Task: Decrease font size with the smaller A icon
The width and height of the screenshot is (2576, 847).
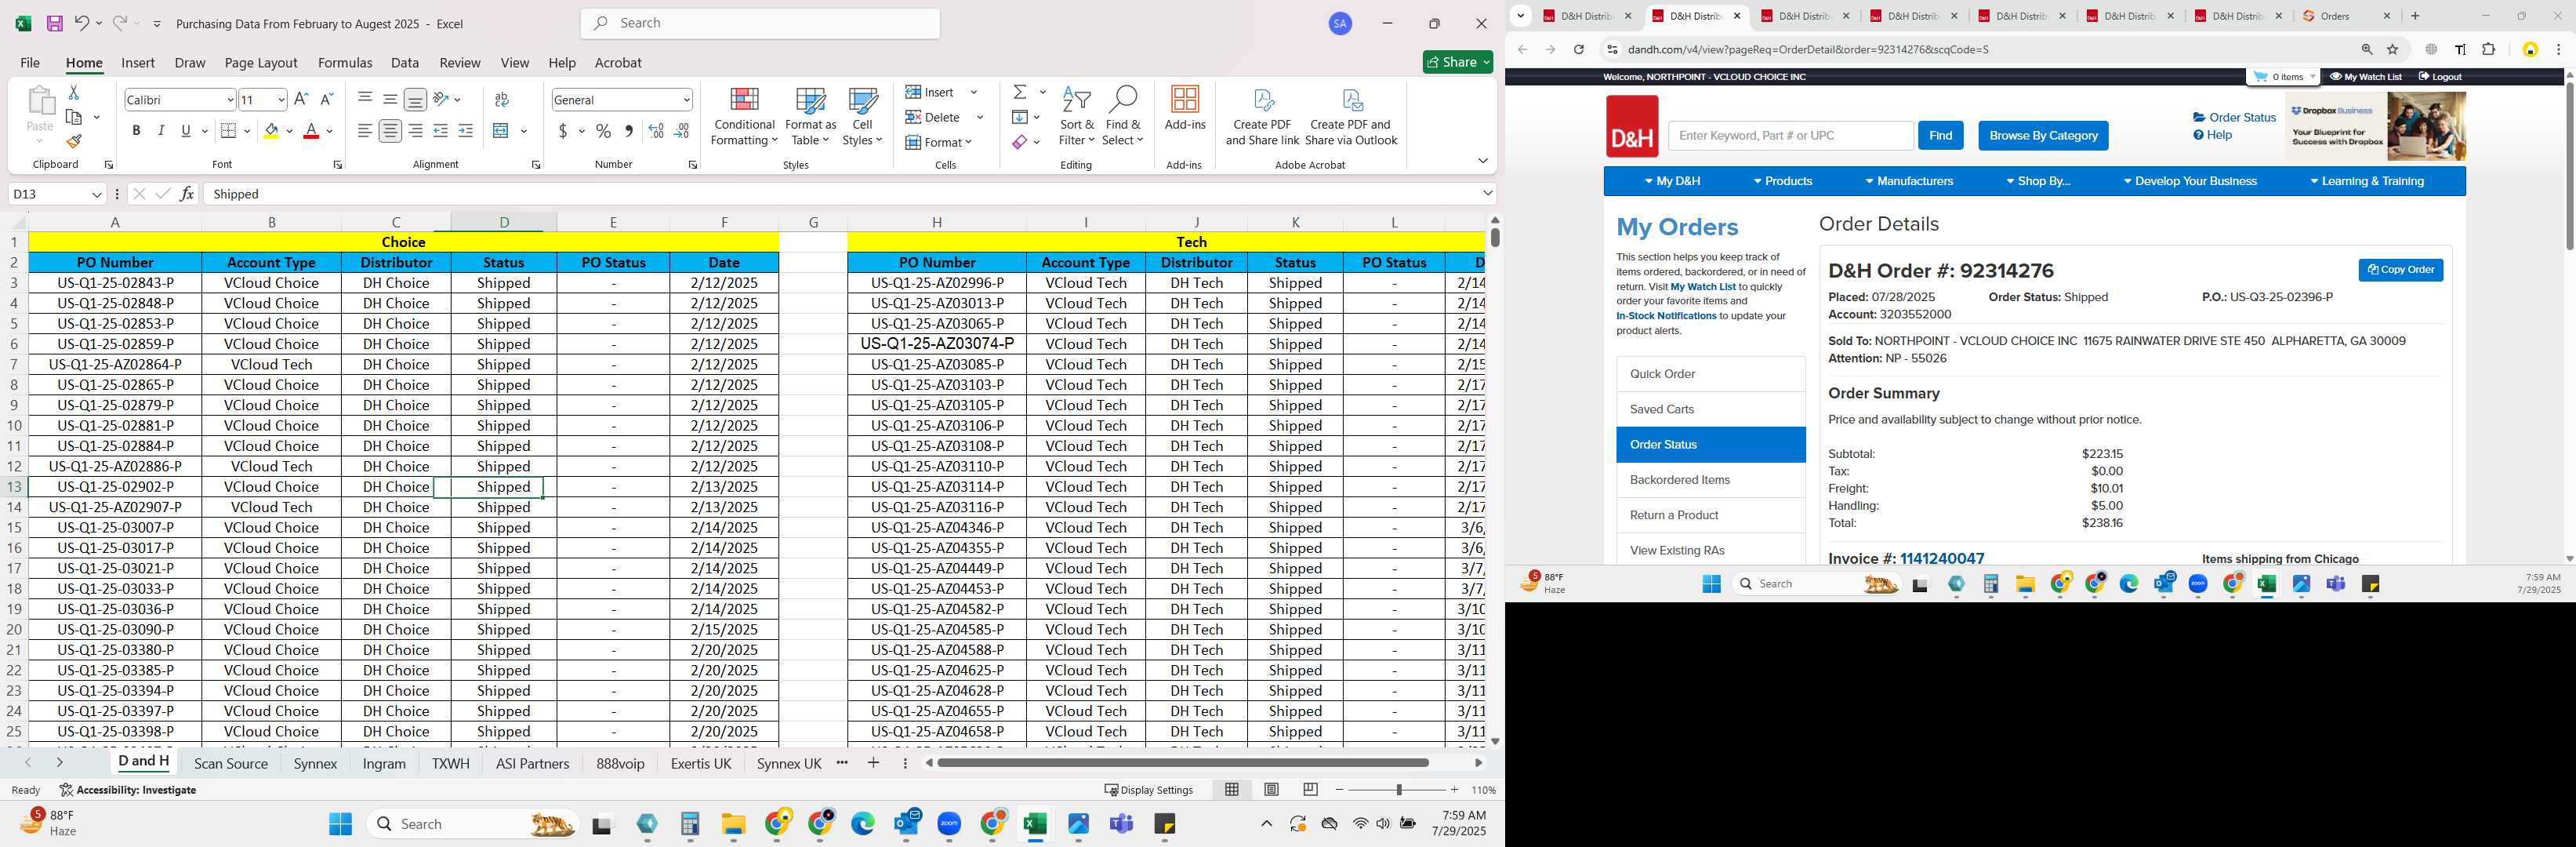Action: click(x=326, y=99)
